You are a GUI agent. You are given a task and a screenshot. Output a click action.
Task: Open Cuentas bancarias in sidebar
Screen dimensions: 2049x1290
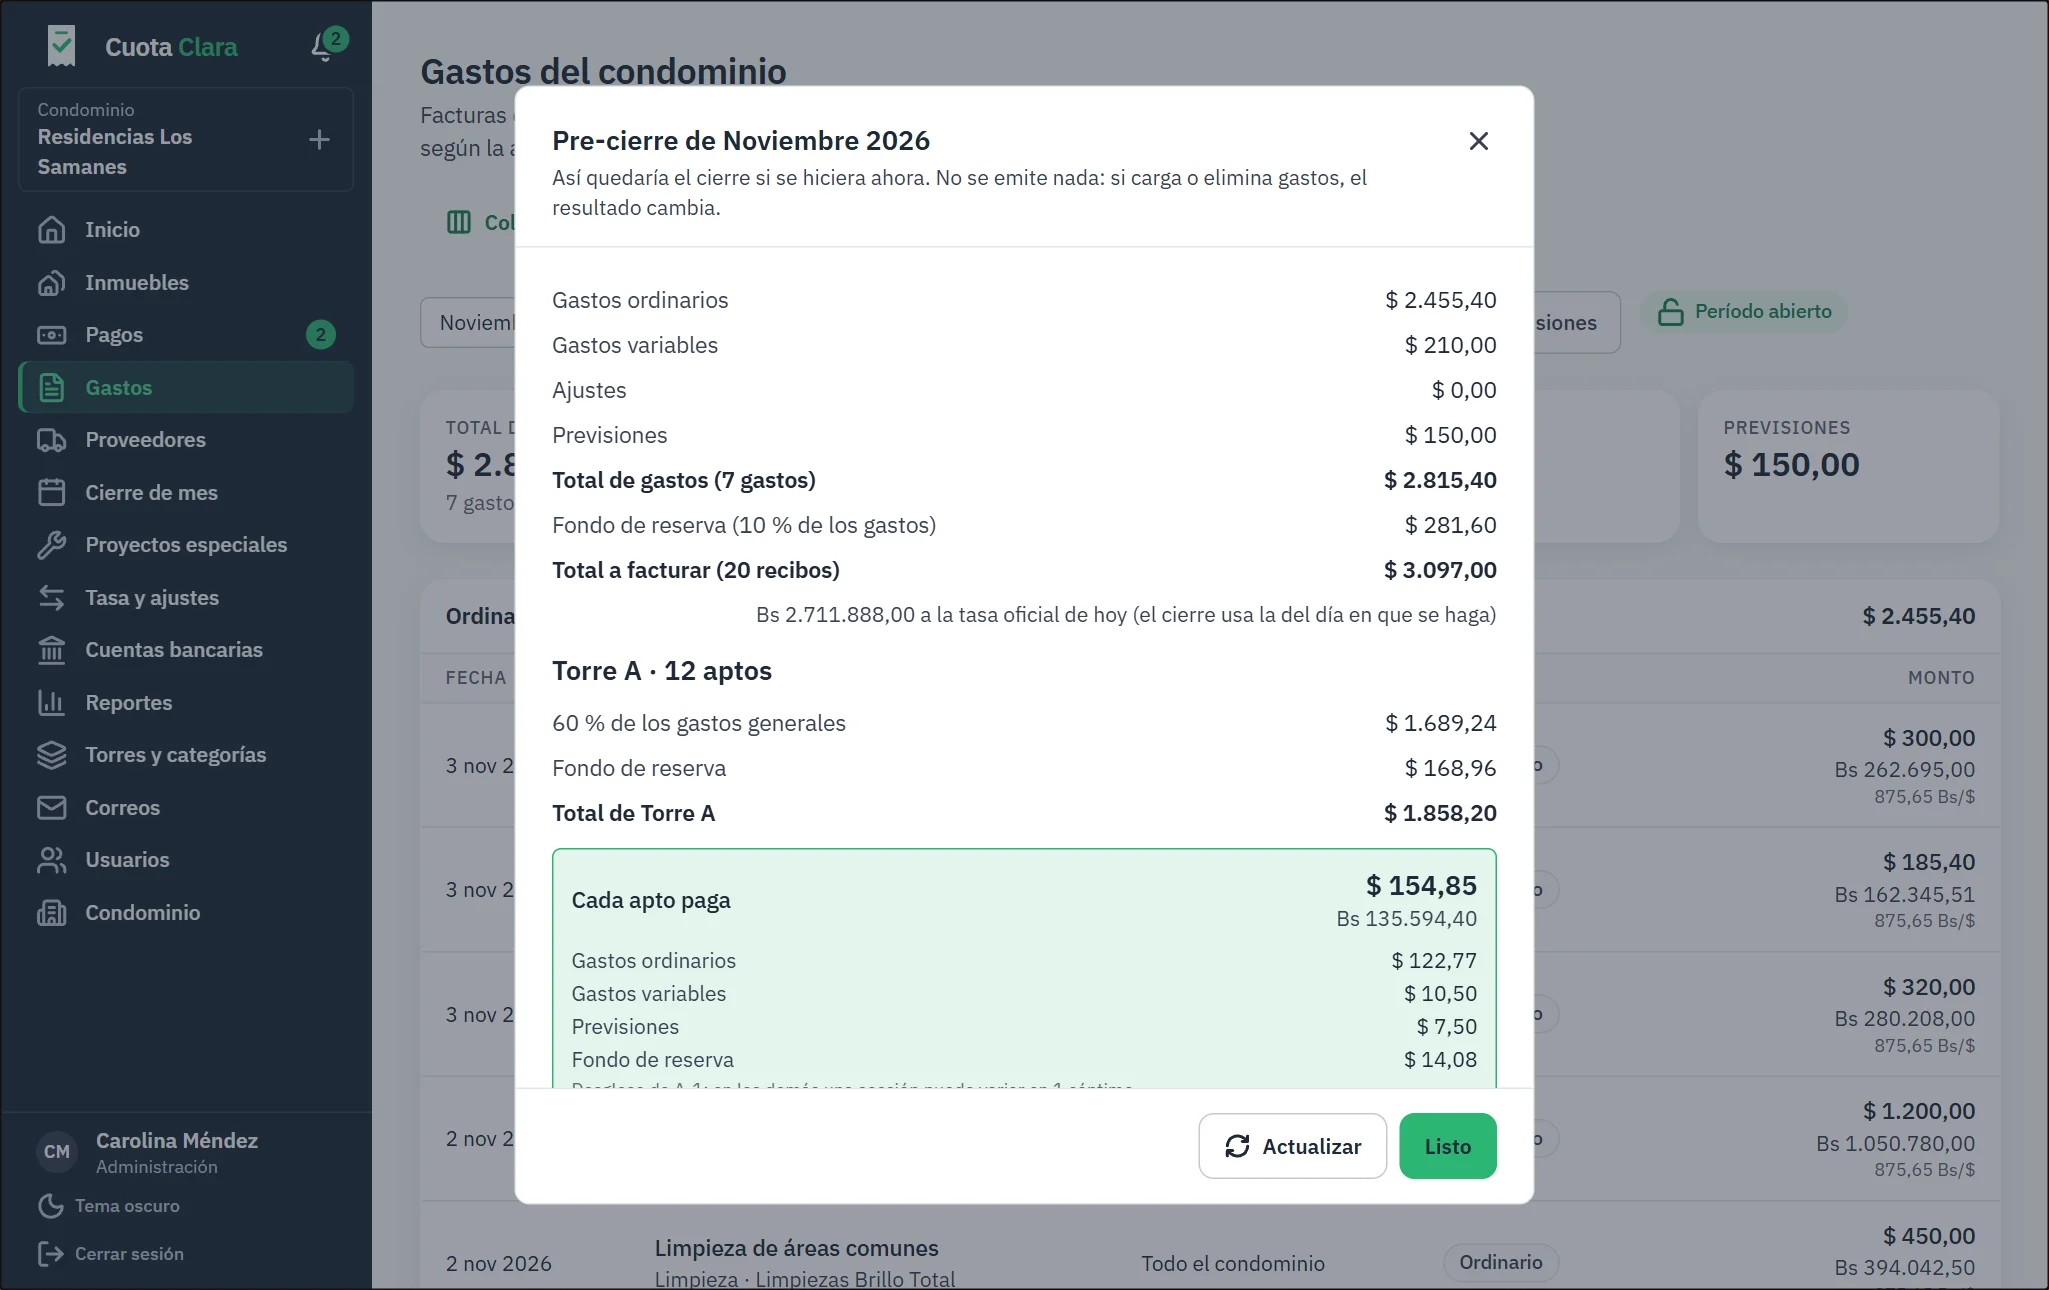pos(186,650)
